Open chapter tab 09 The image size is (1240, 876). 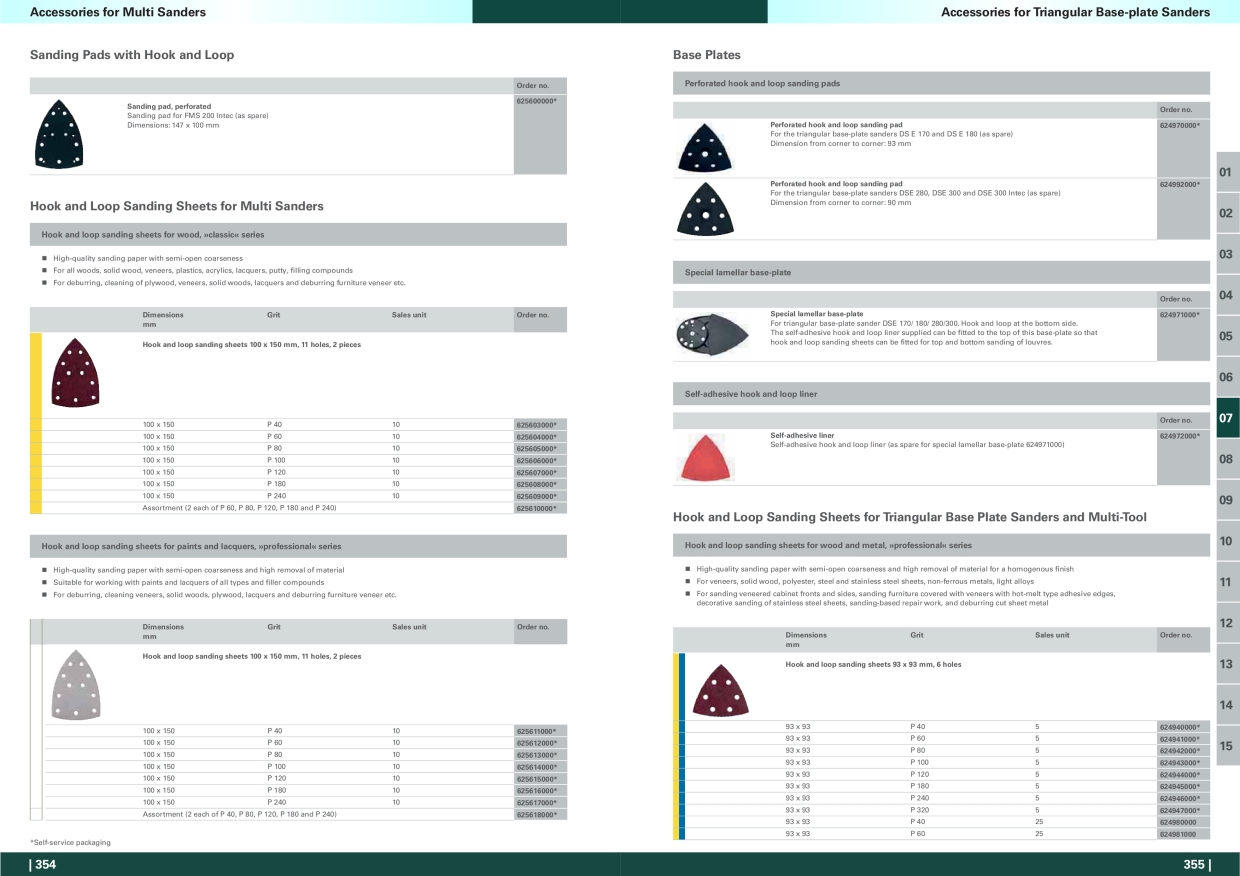[1226, 500]
